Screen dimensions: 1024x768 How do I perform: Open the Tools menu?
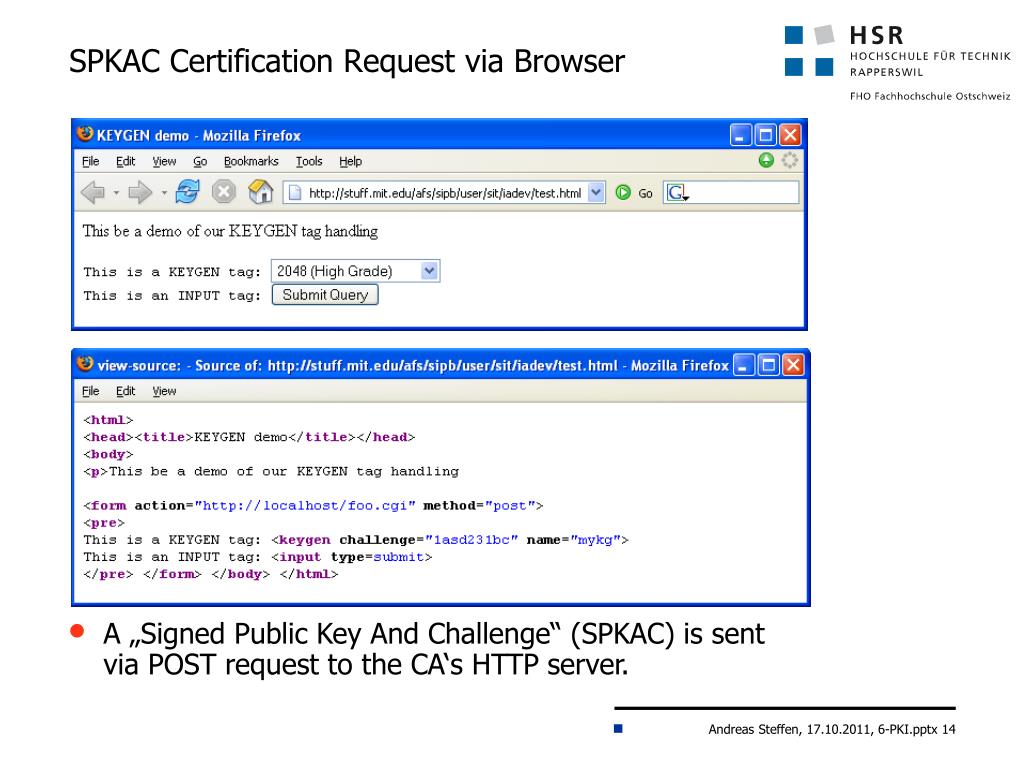tap(309, 161)
